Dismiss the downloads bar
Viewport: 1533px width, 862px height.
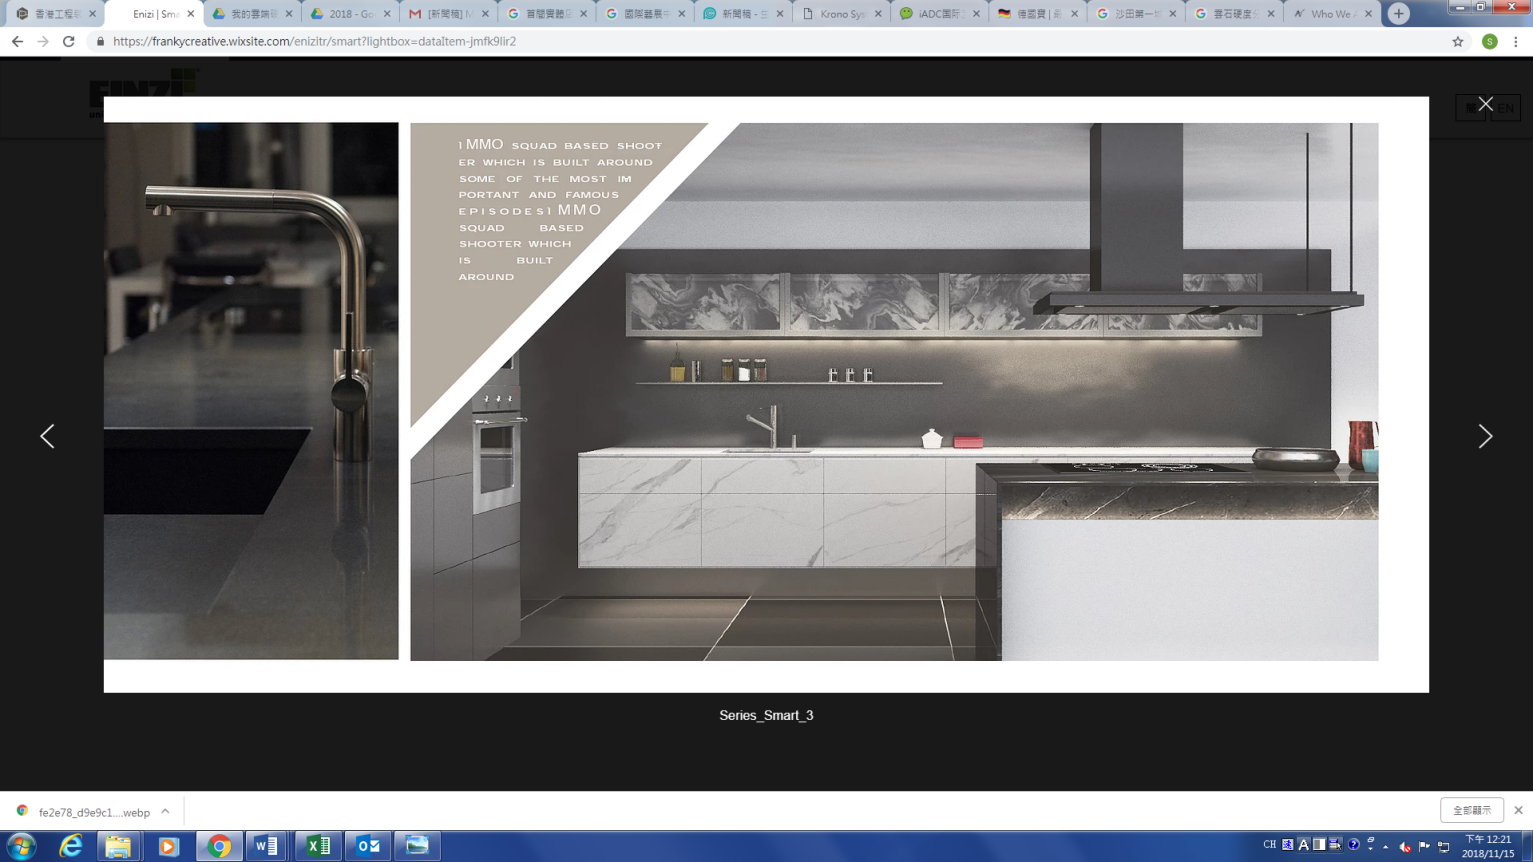coord(1518,810)
